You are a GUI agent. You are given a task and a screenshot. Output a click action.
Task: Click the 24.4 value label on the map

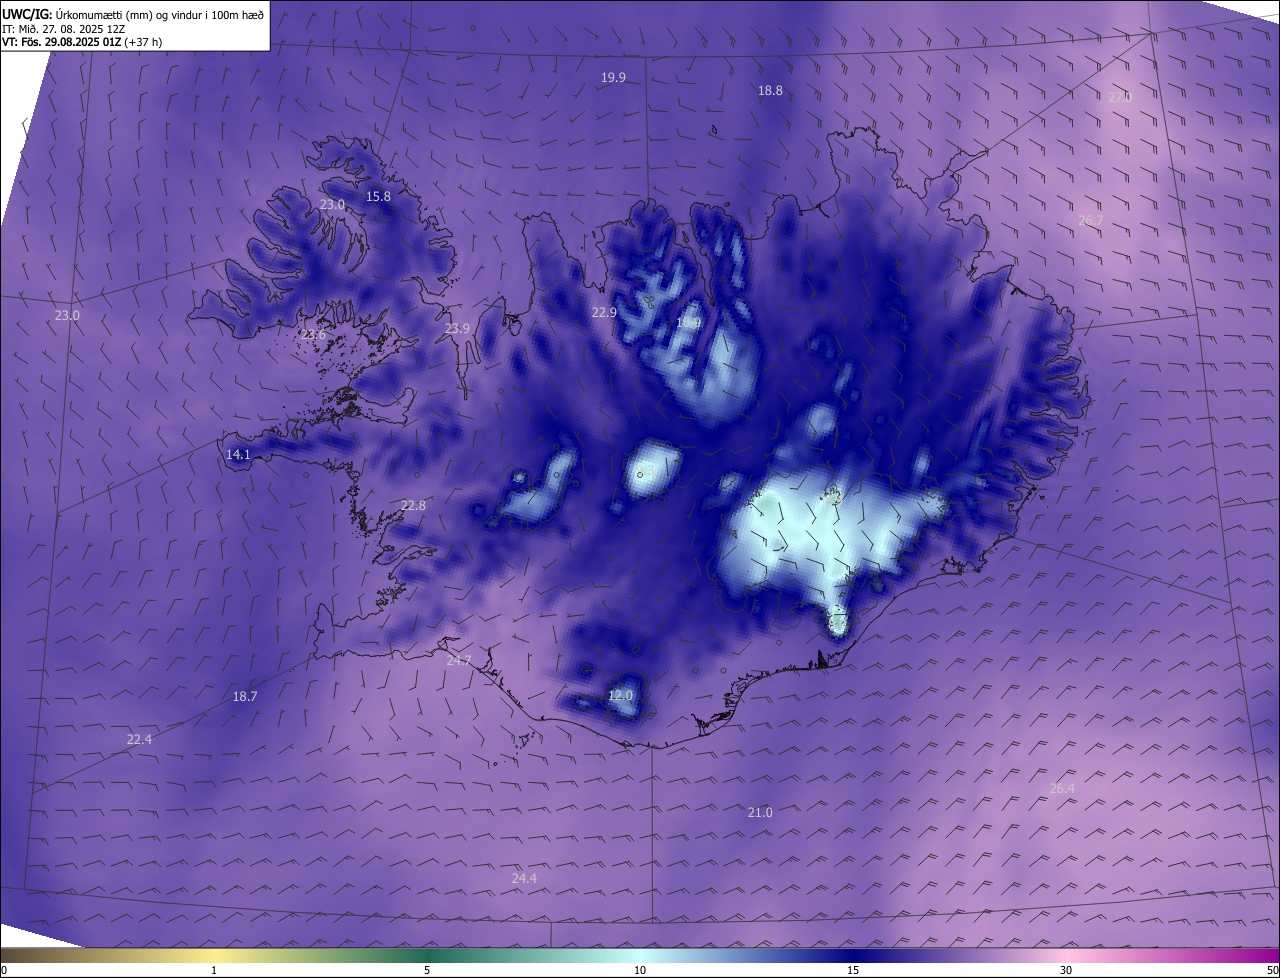coord(524,879)
